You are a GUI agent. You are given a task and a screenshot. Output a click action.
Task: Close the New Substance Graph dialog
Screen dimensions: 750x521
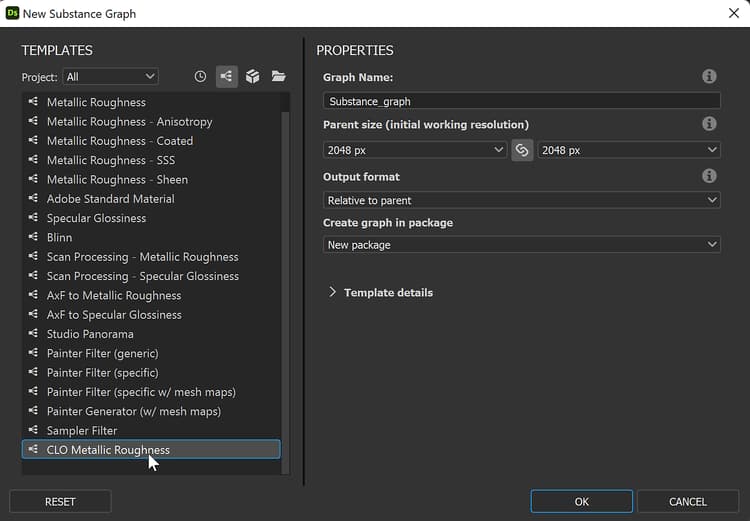pyautogui.click(x=734, y=13)
